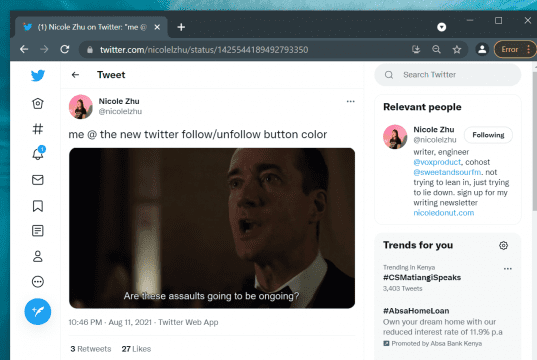Click the Error update button in Chrome
The image size is (537, 360).
[515, 49]
